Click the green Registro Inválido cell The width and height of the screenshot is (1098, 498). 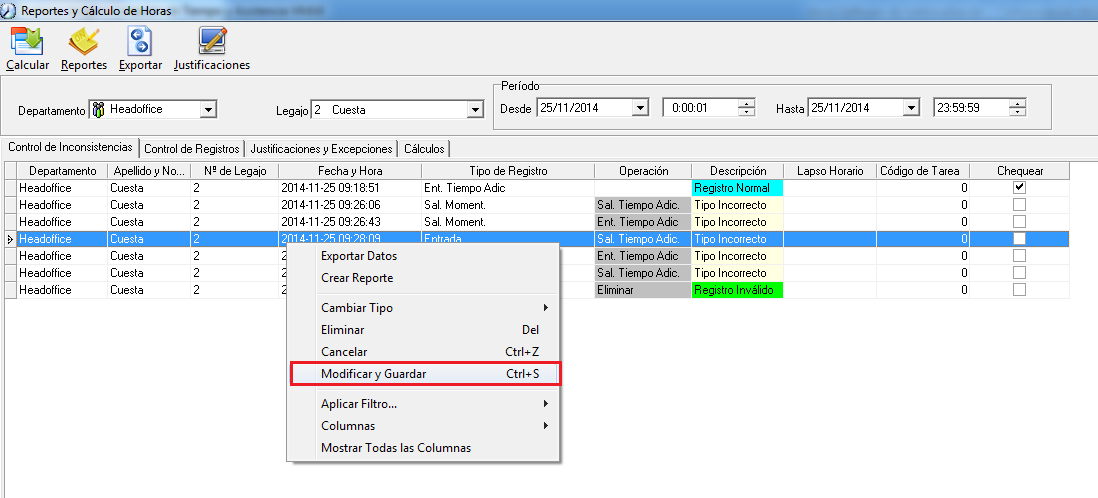coord(737,289)
